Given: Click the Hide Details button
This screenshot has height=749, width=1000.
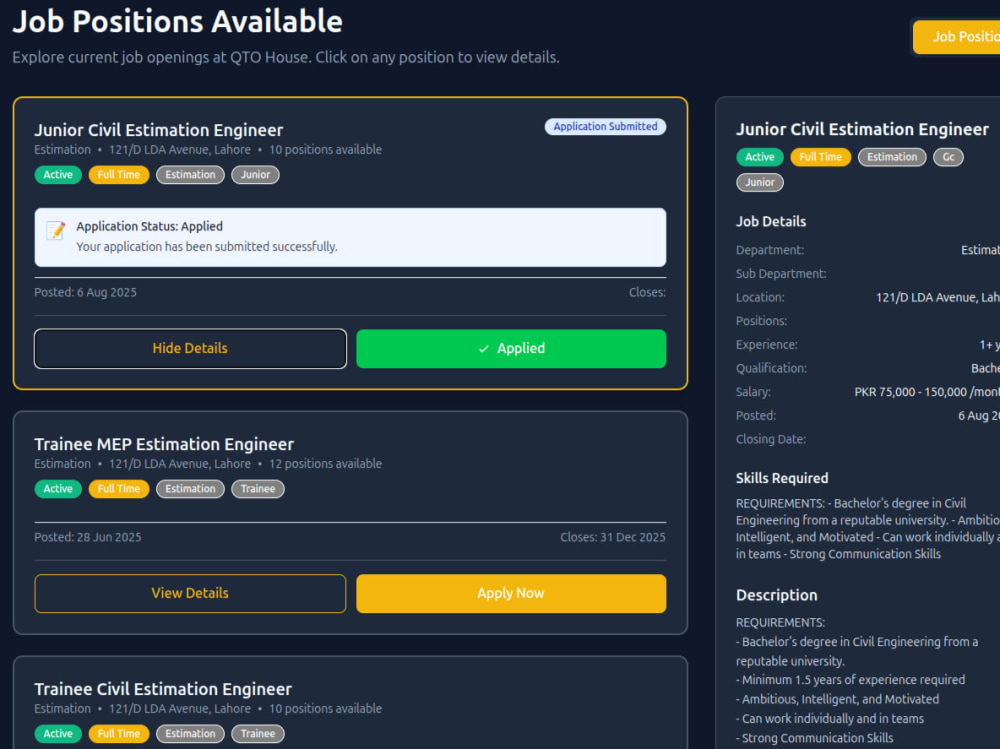Looking at the screenshot, I should tap(190, 348).
